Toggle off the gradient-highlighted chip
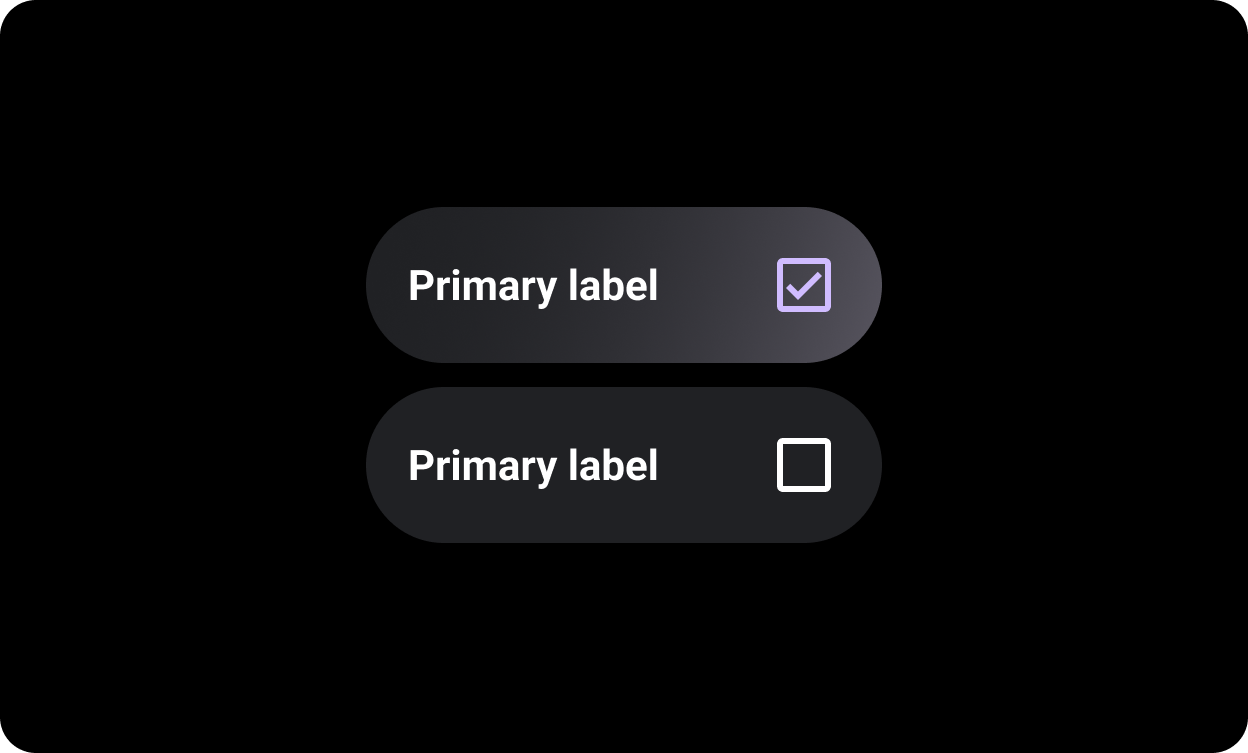 pyautogui.click(x=623, y=285)
